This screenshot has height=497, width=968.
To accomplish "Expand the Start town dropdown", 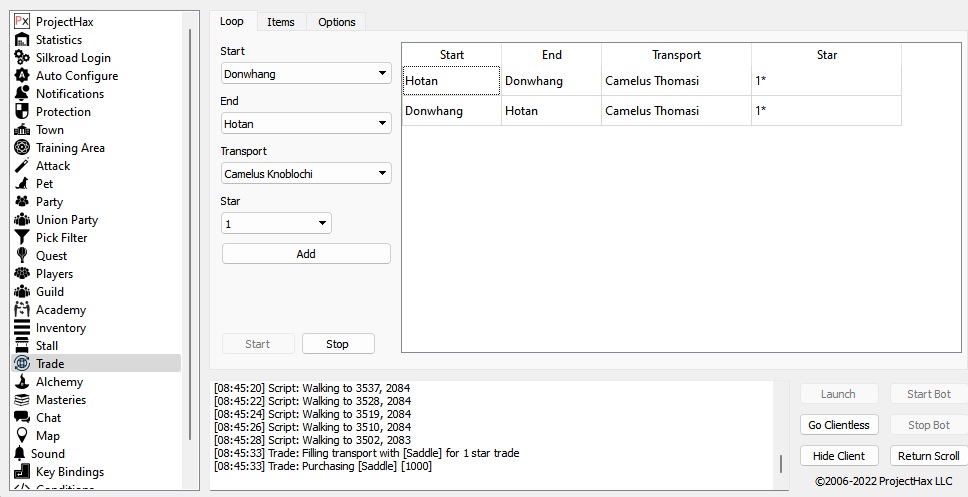I will [x=306, y=74].
